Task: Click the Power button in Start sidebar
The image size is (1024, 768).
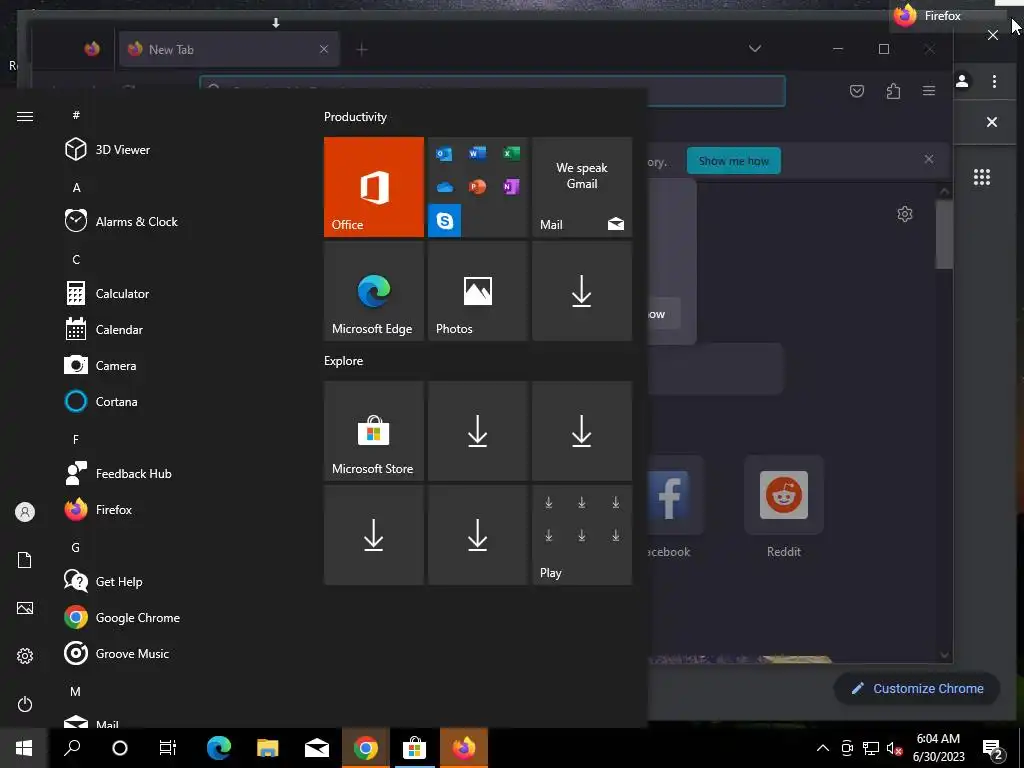Action: pyautogui.click(x=25, y=704)
